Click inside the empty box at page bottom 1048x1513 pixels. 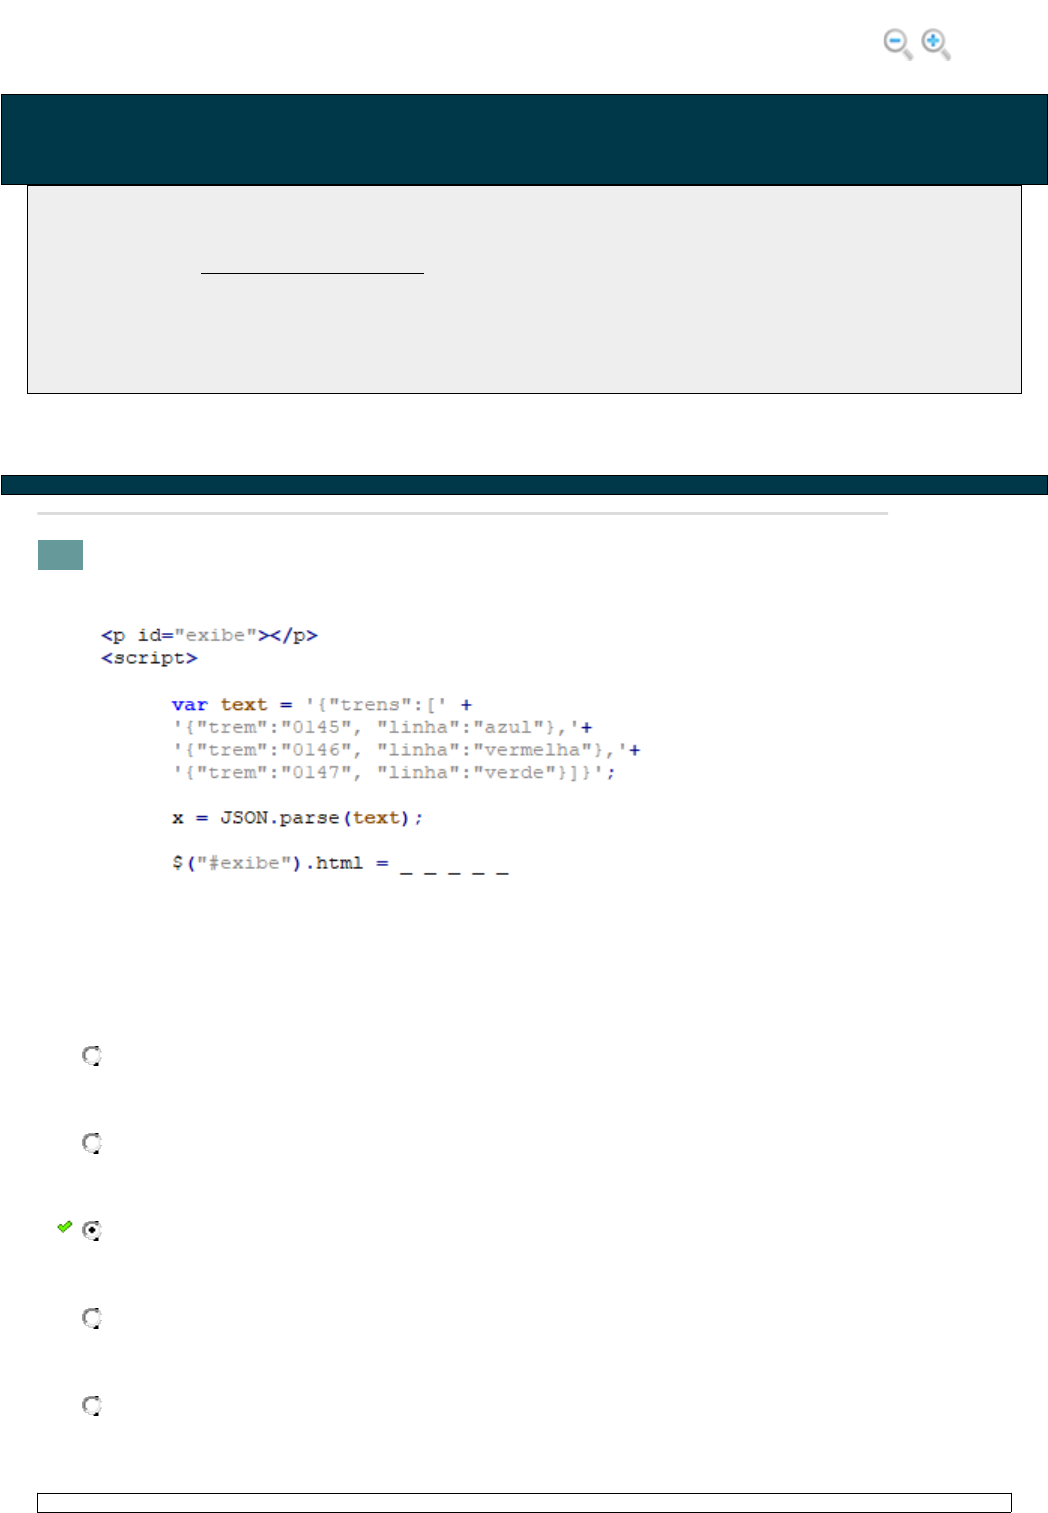(524, 1503)
